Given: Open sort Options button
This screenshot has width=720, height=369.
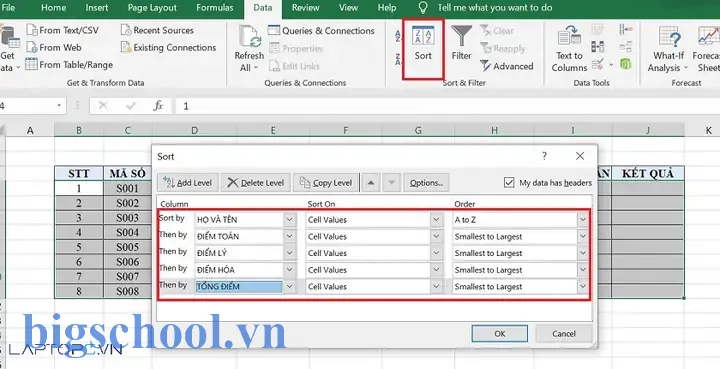Looking at the screenshot, I should click(x=426, y=183).
